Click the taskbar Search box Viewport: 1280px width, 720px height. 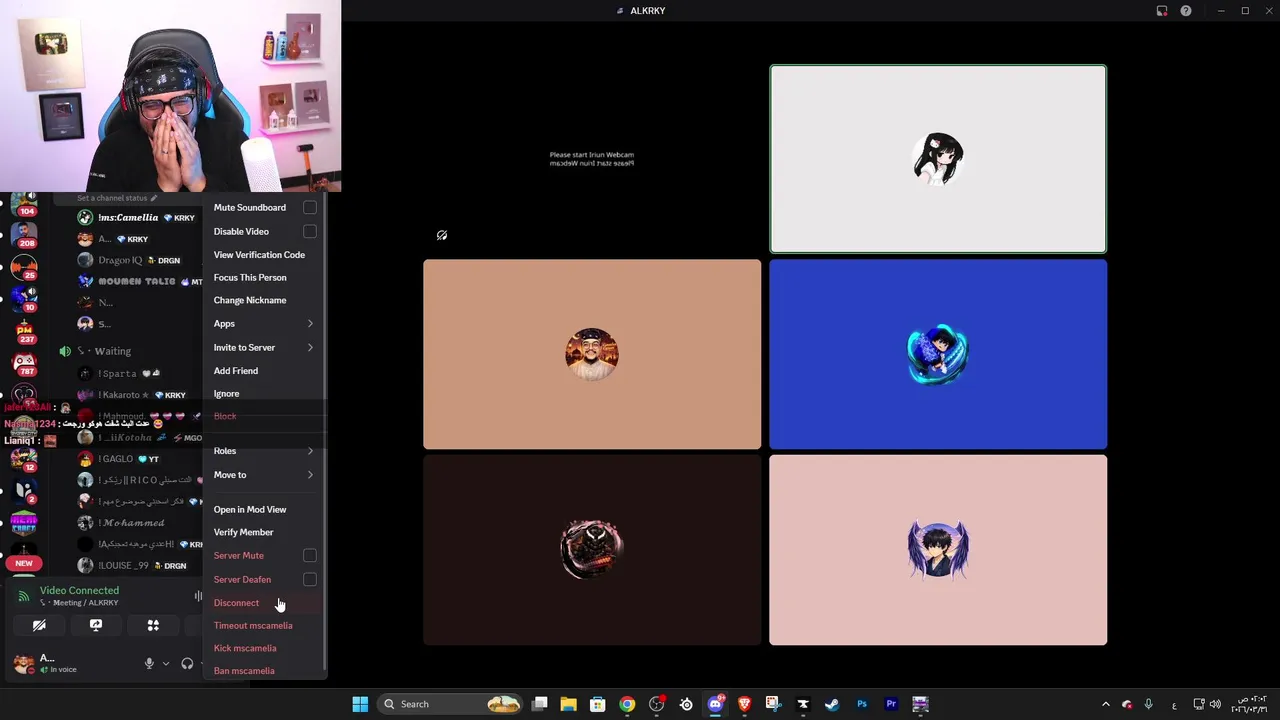tap(451, 704)
